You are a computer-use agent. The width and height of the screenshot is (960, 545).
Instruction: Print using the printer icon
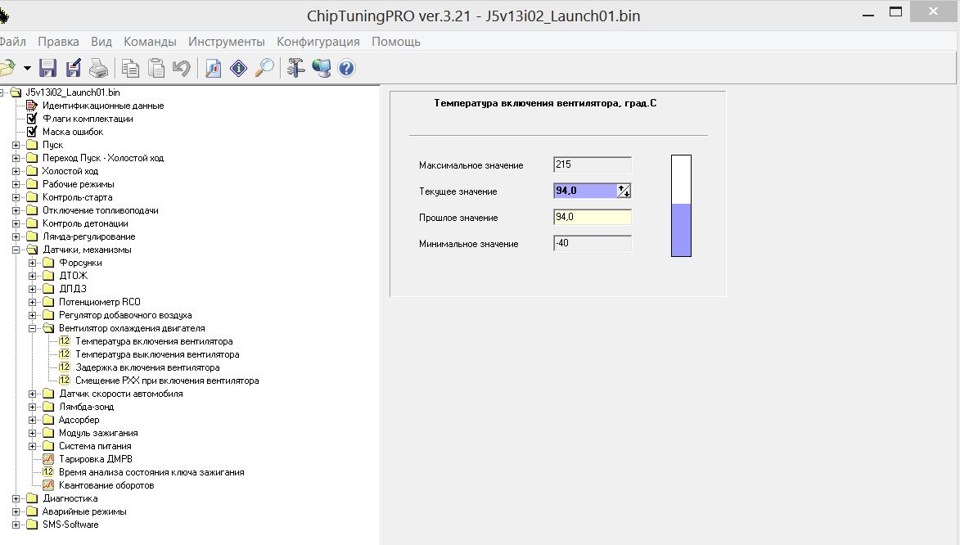pos(99,68)
